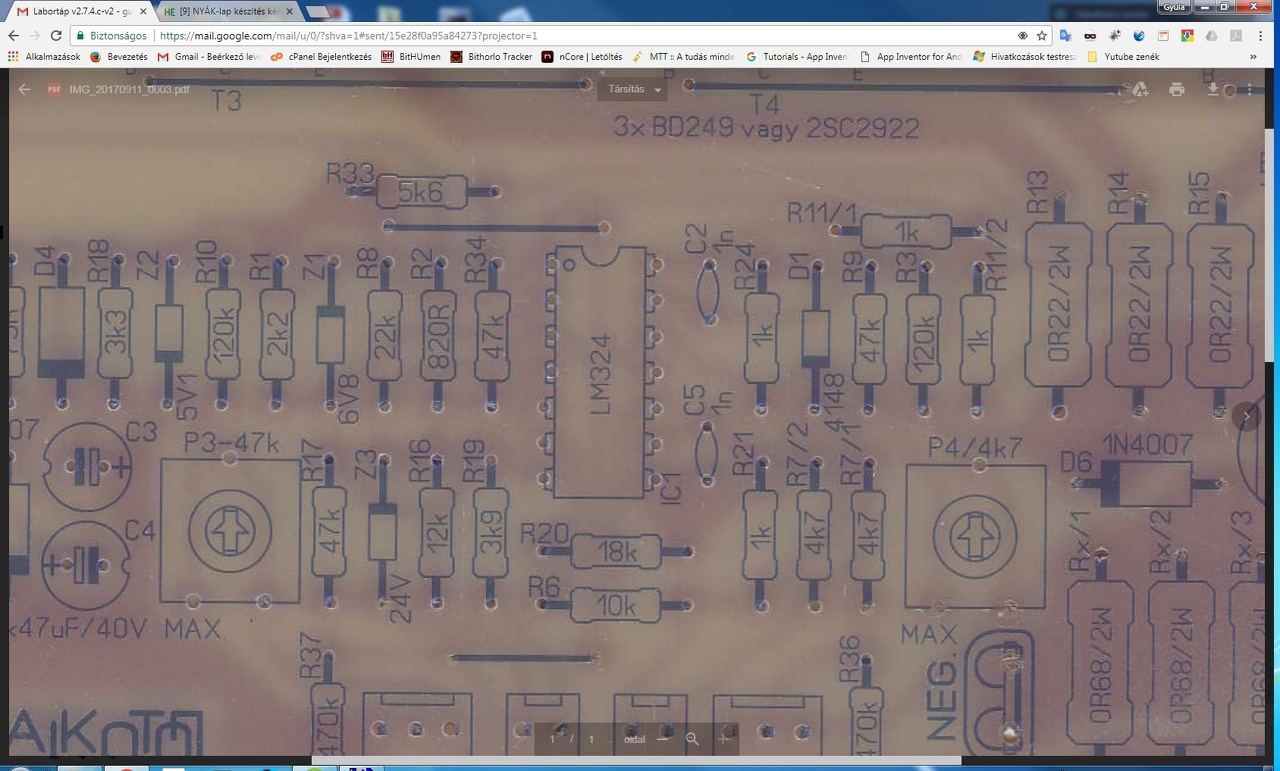Open the PDF extension icon
This screenshot has height=771, width=1280.
(x=1236, y=35)
